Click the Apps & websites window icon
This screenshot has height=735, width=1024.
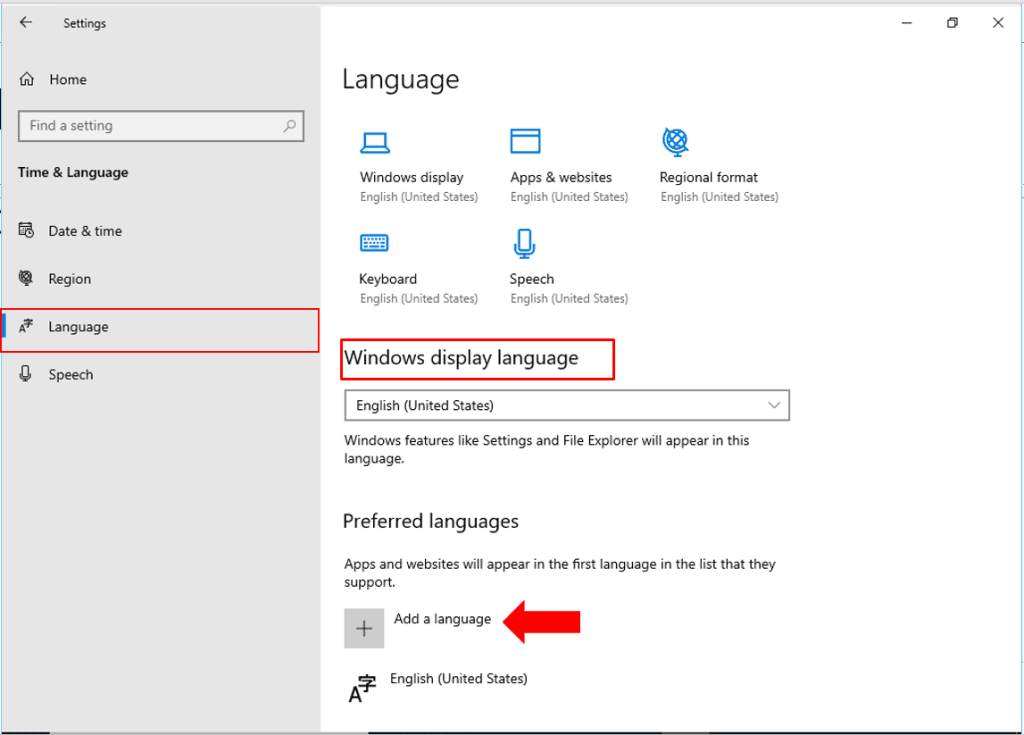525,141
